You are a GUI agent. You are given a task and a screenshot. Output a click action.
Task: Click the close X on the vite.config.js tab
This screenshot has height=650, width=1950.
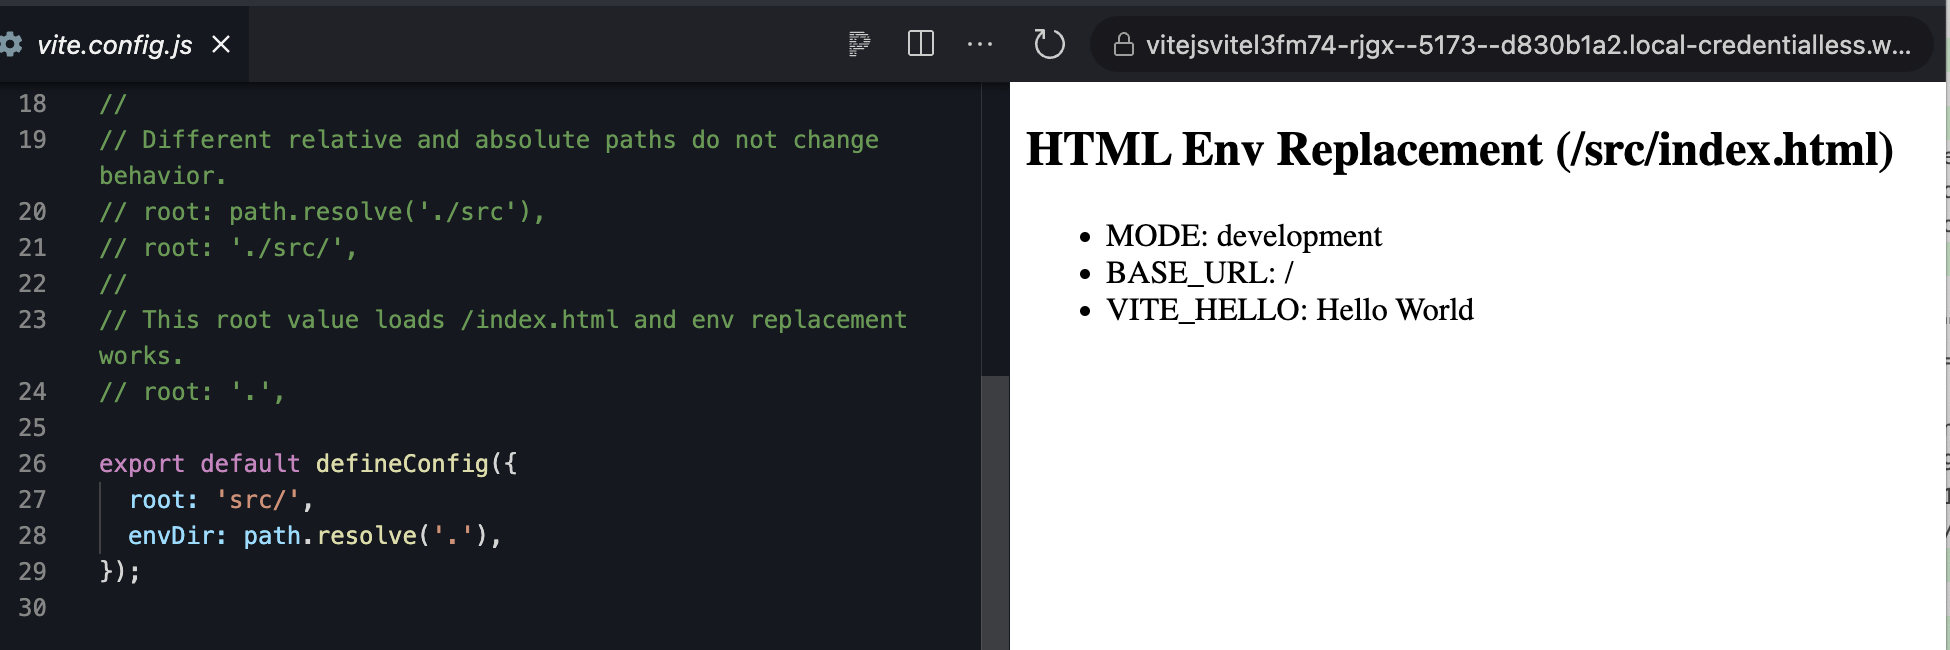tap(219, 44)
